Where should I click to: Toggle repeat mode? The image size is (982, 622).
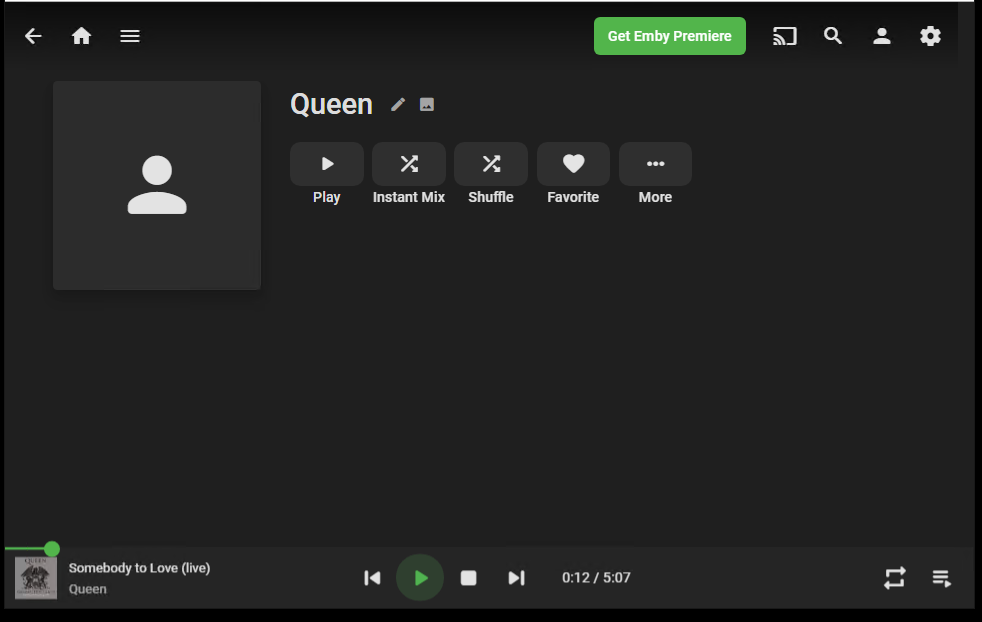tap(894, 578)
